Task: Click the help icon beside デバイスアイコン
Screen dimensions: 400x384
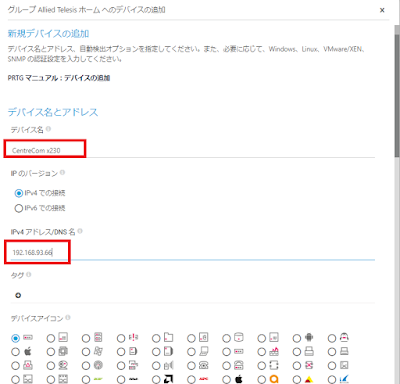Action: pos(68,318)
